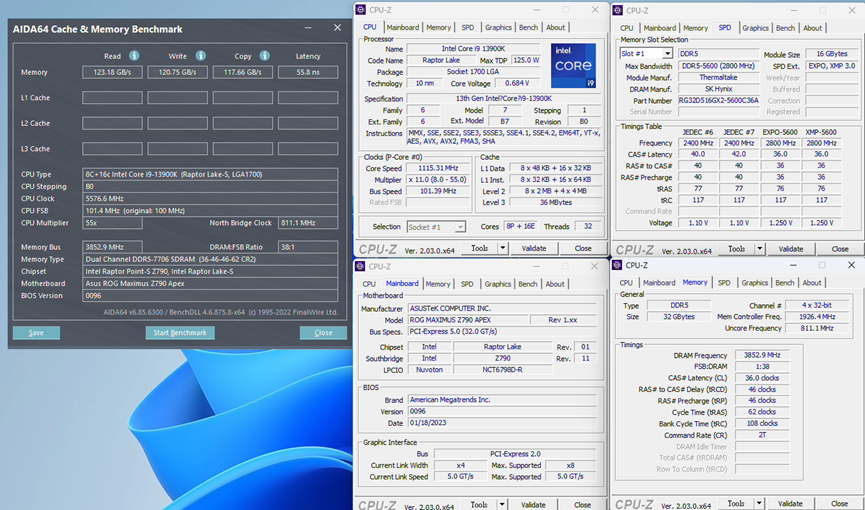Expand the Tools arrow in CPU-Z CPU window

pyautogui.click(x=503, y=248)
